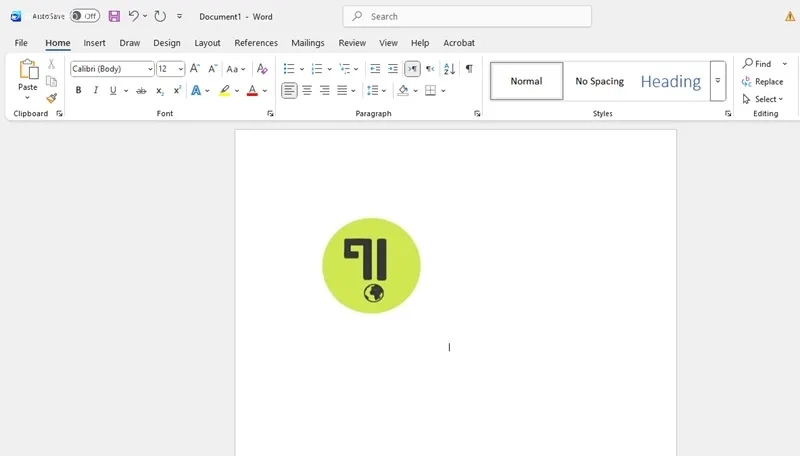Cut selection with the scissors icon

(51, 64)
